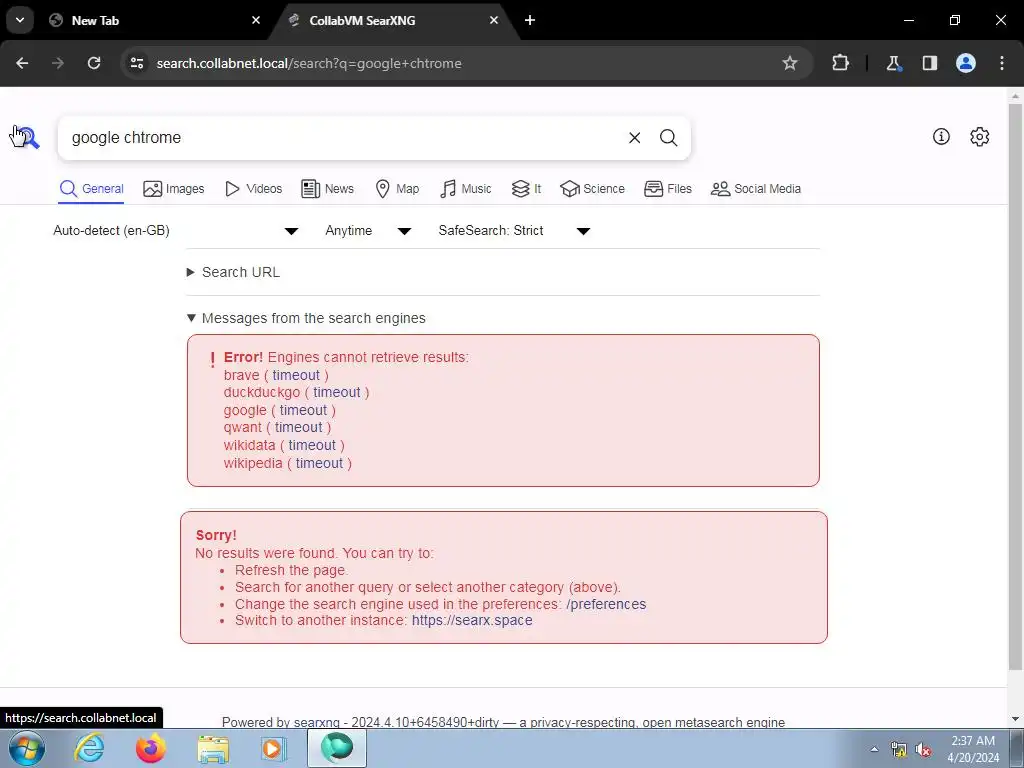The width and height of the screenshot is (1024, 768).
Task: Toggle the browser side panel
Action: 929,63
